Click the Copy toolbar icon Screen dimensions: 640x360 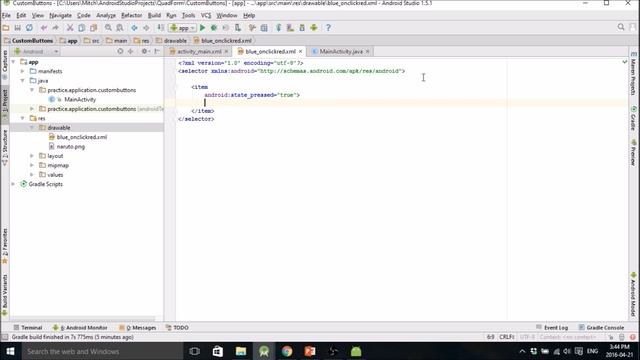(x=82, y=28)
